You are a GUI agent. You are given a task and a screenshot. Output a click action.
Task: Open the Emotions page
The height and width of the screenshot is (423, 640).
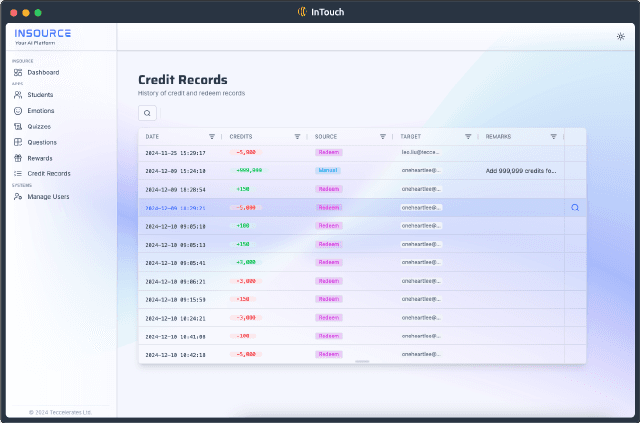40,111
